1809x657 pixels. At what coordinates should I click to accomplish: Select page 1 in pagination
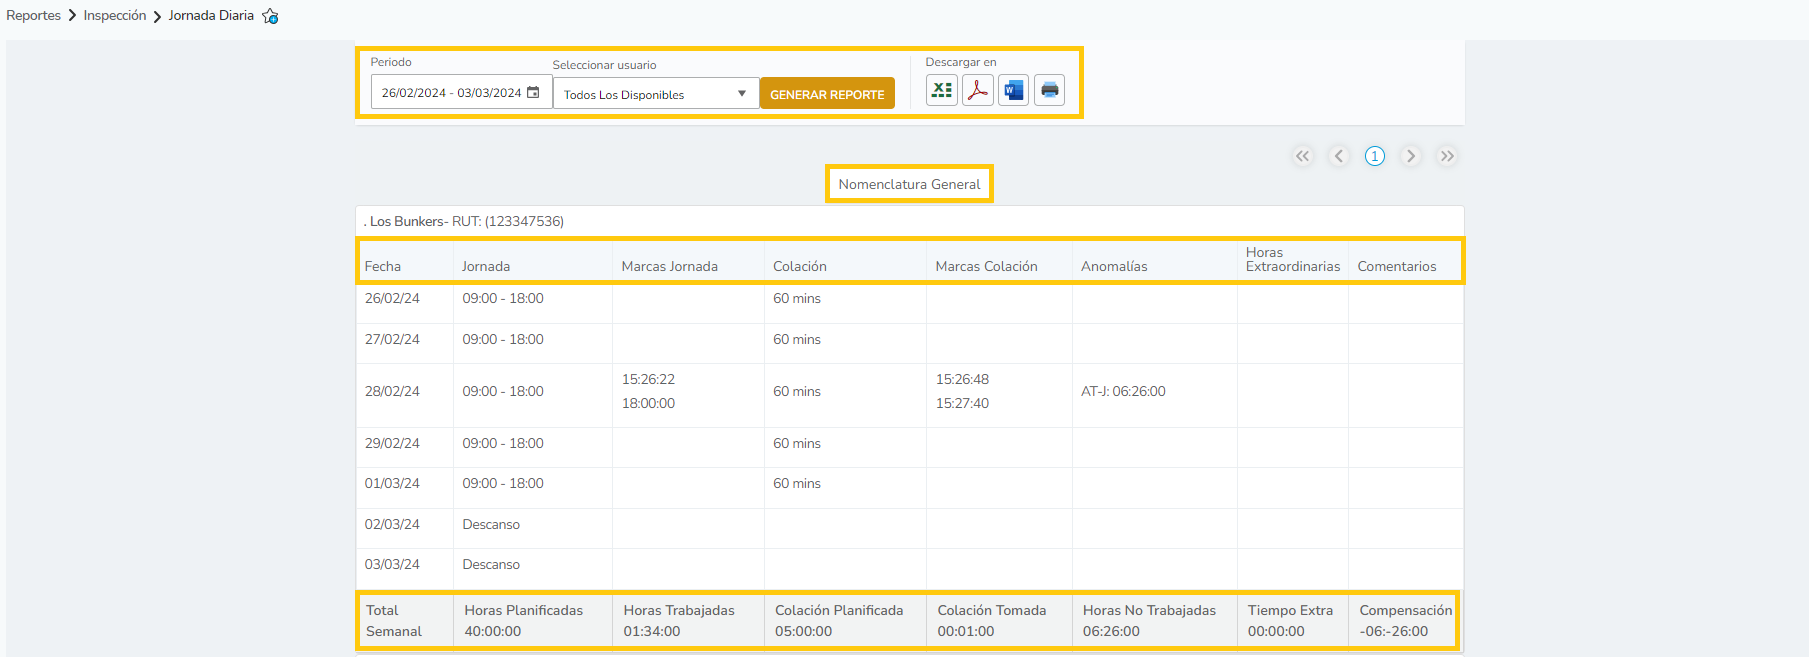(x=1375, y=156)
